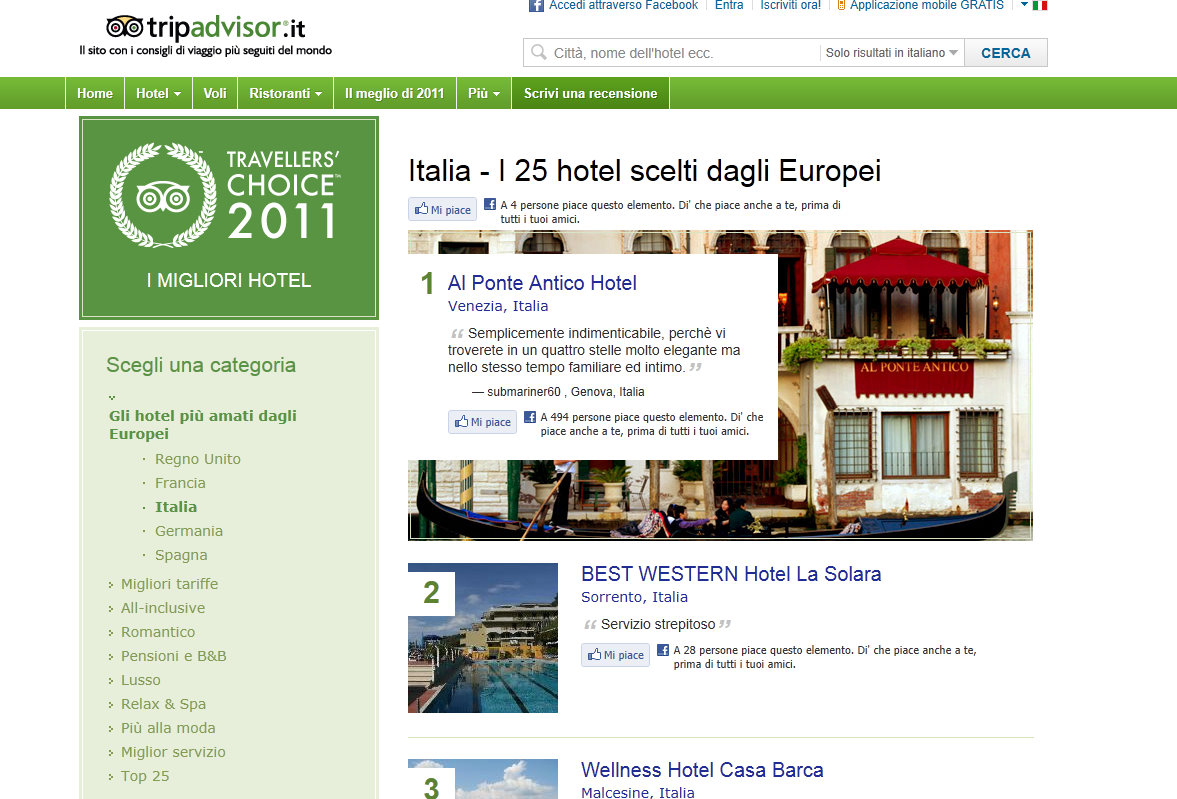Open the Al Ponte Antico Hotel link

[542, 283]
